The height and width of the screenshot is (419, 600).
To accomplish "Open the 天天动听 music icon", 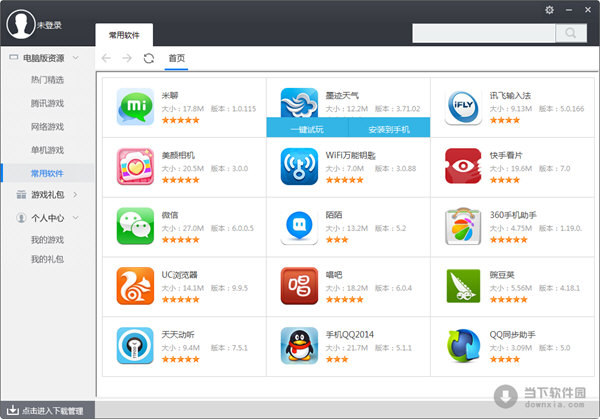I will click(x=135, y=346).
